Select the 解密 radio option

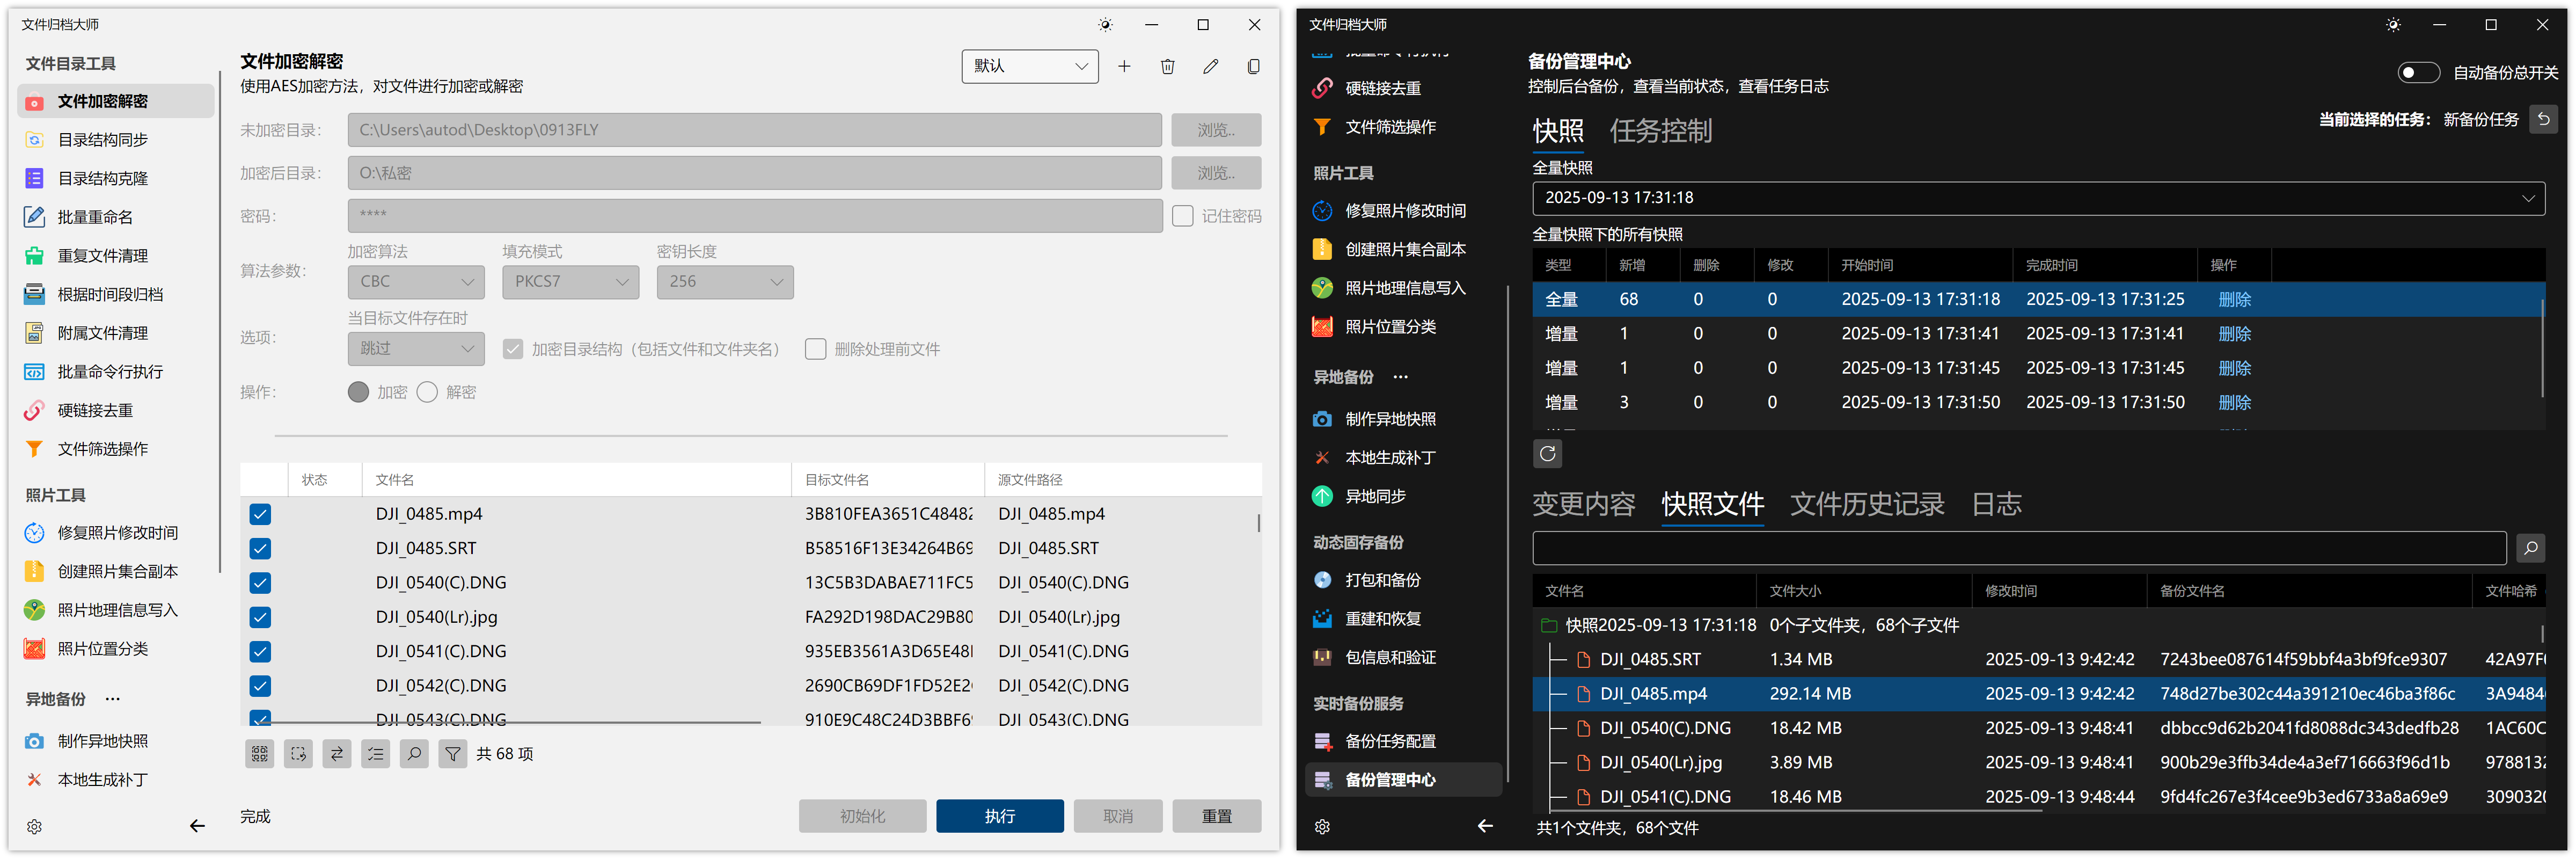click(428, 392)
